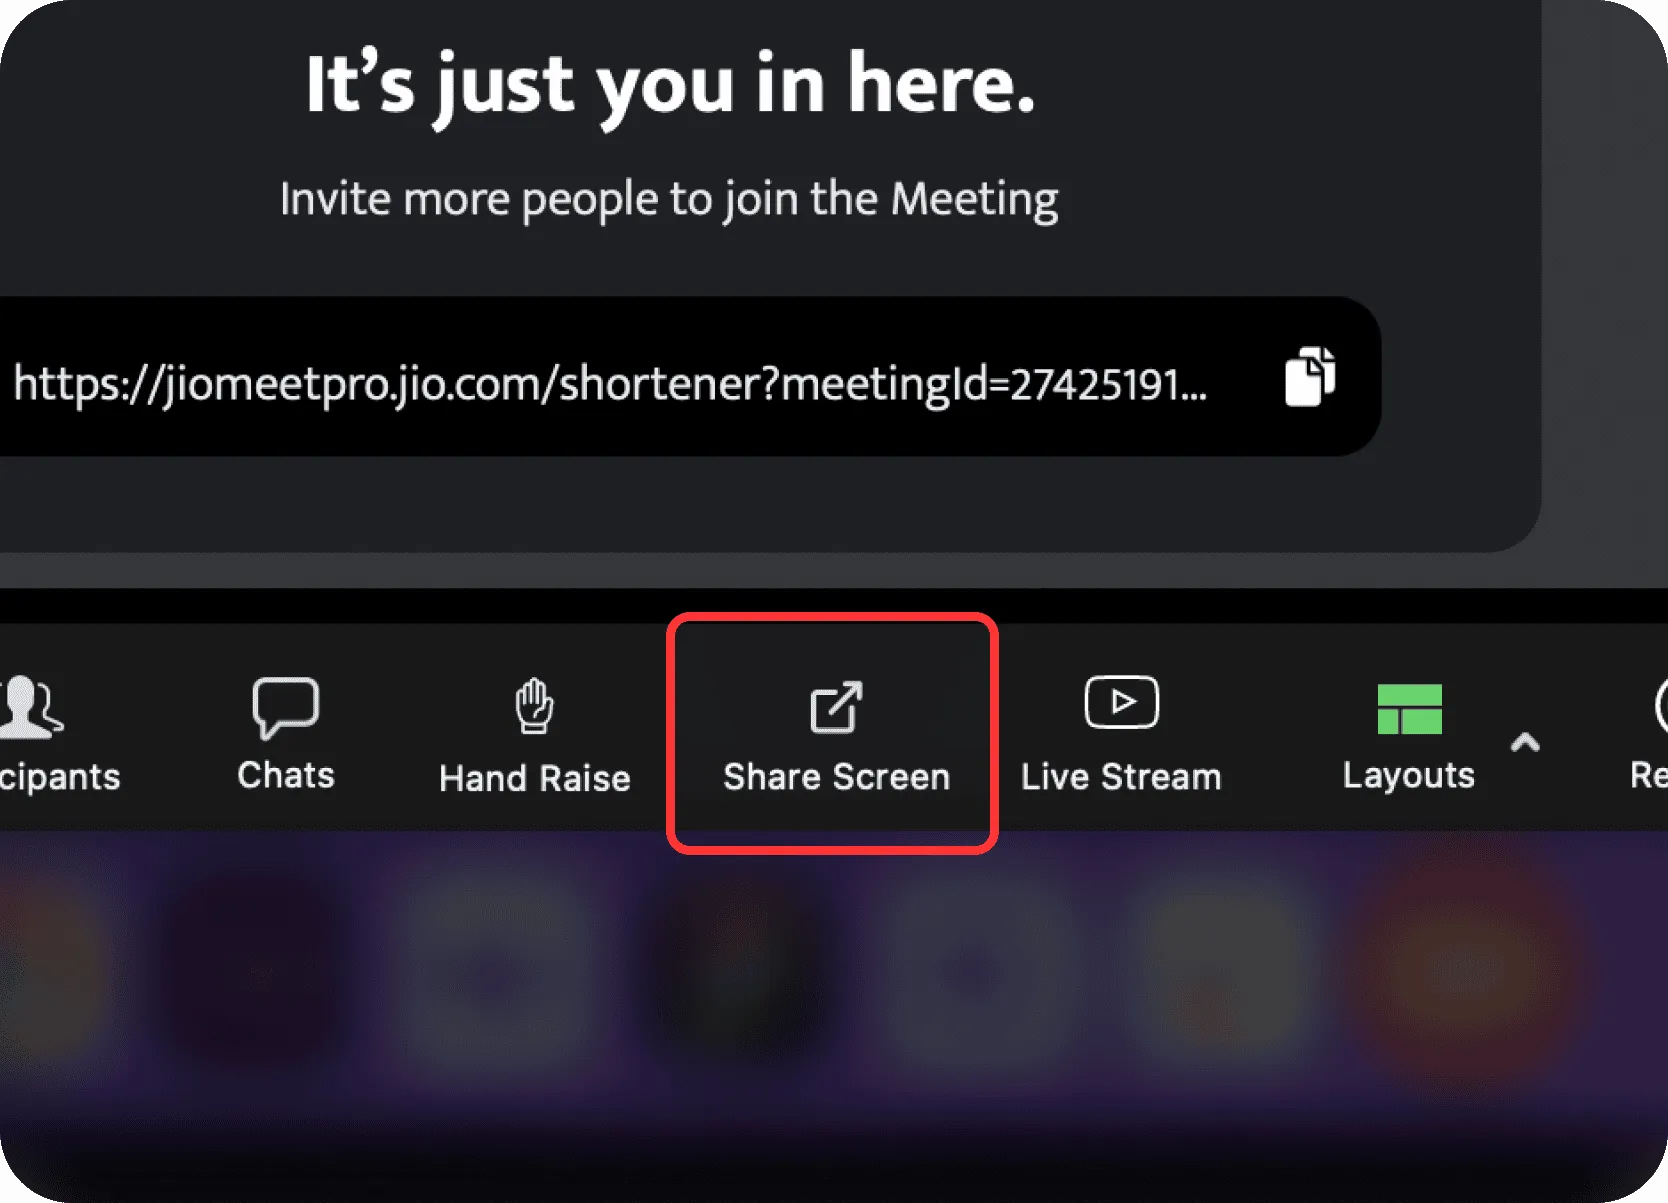This screenshot has height=1203, width=1668.
Task: Click the cut-off "Re" label at right
Action: click(1649, 775)
